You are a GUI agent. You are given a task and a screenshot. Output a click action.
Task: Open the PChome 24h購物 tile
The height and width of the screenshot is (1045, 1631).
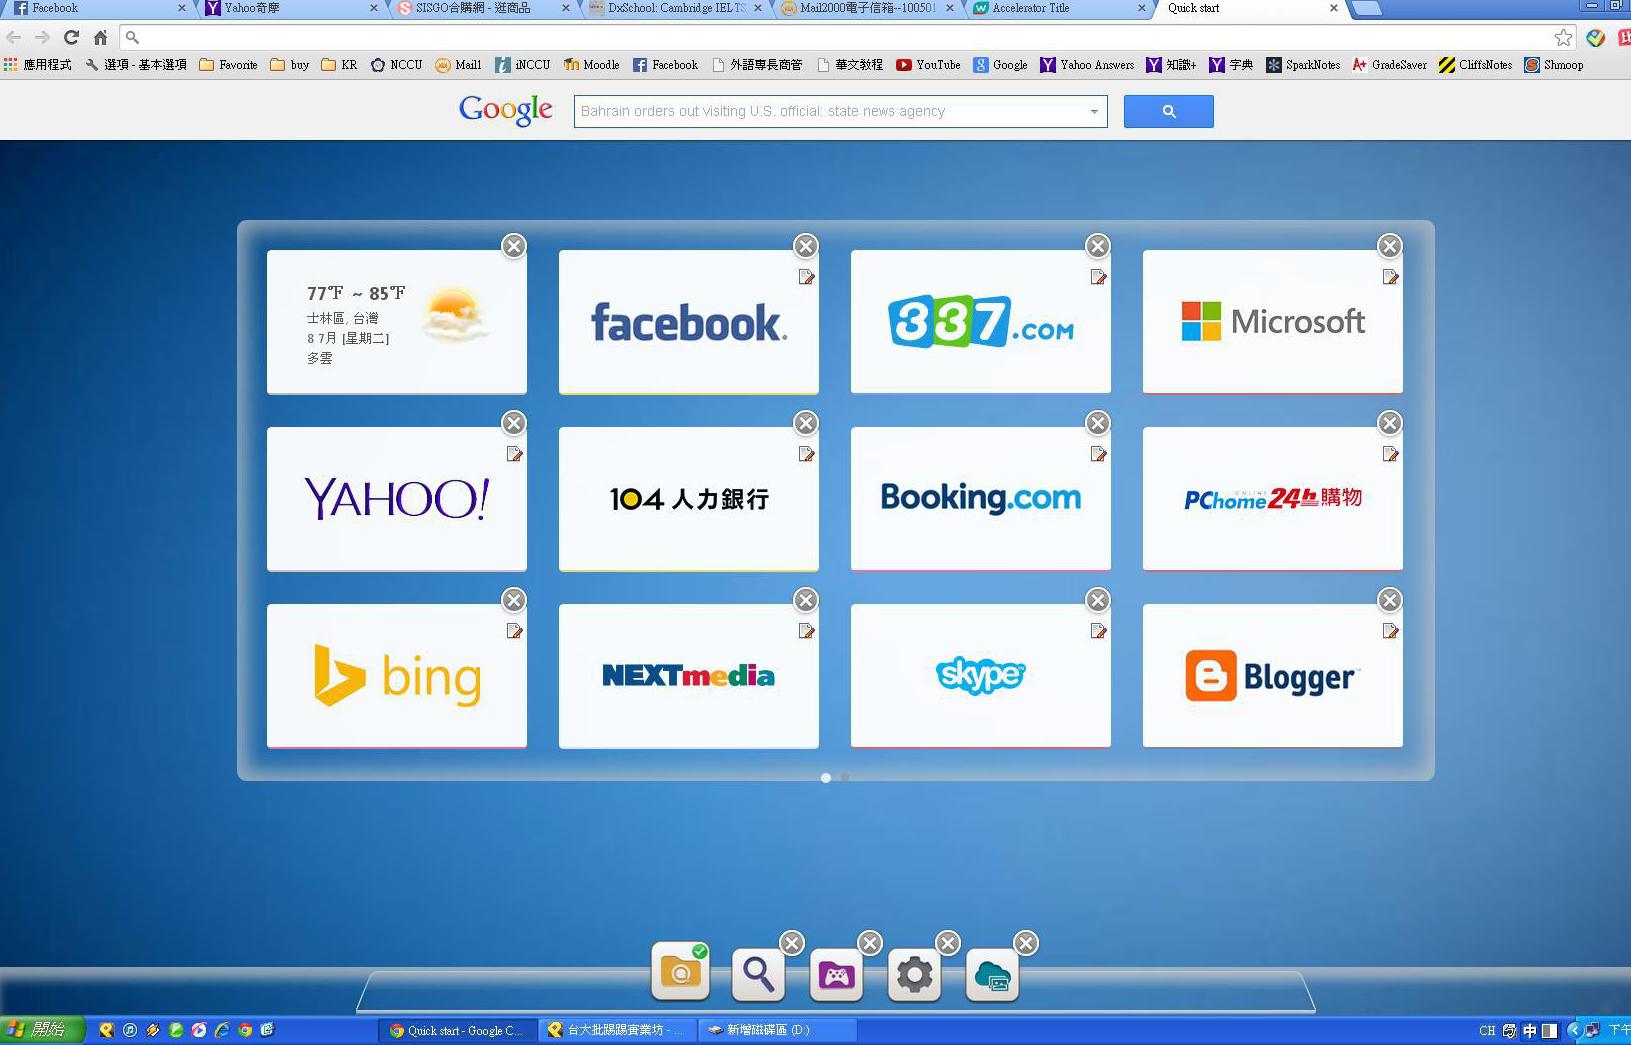tap(1272, 499)
